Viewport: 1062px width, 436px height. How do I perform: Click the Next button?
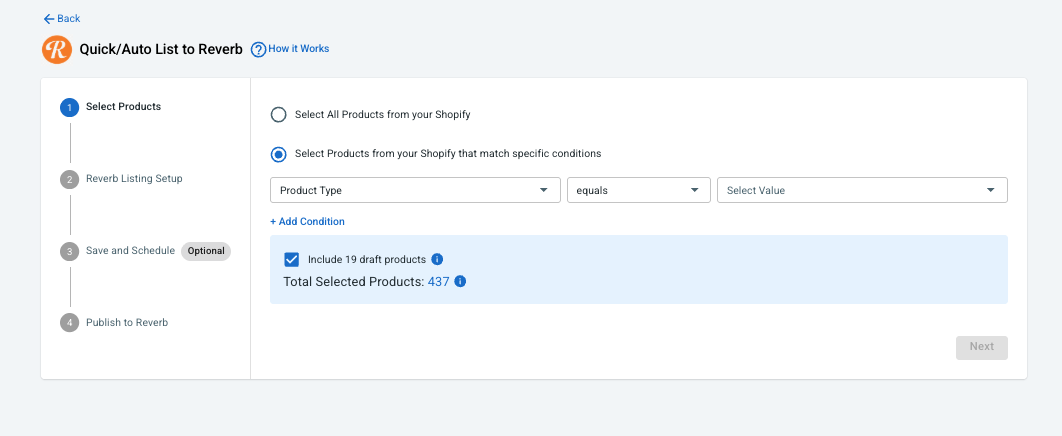[x=981, y=347]
